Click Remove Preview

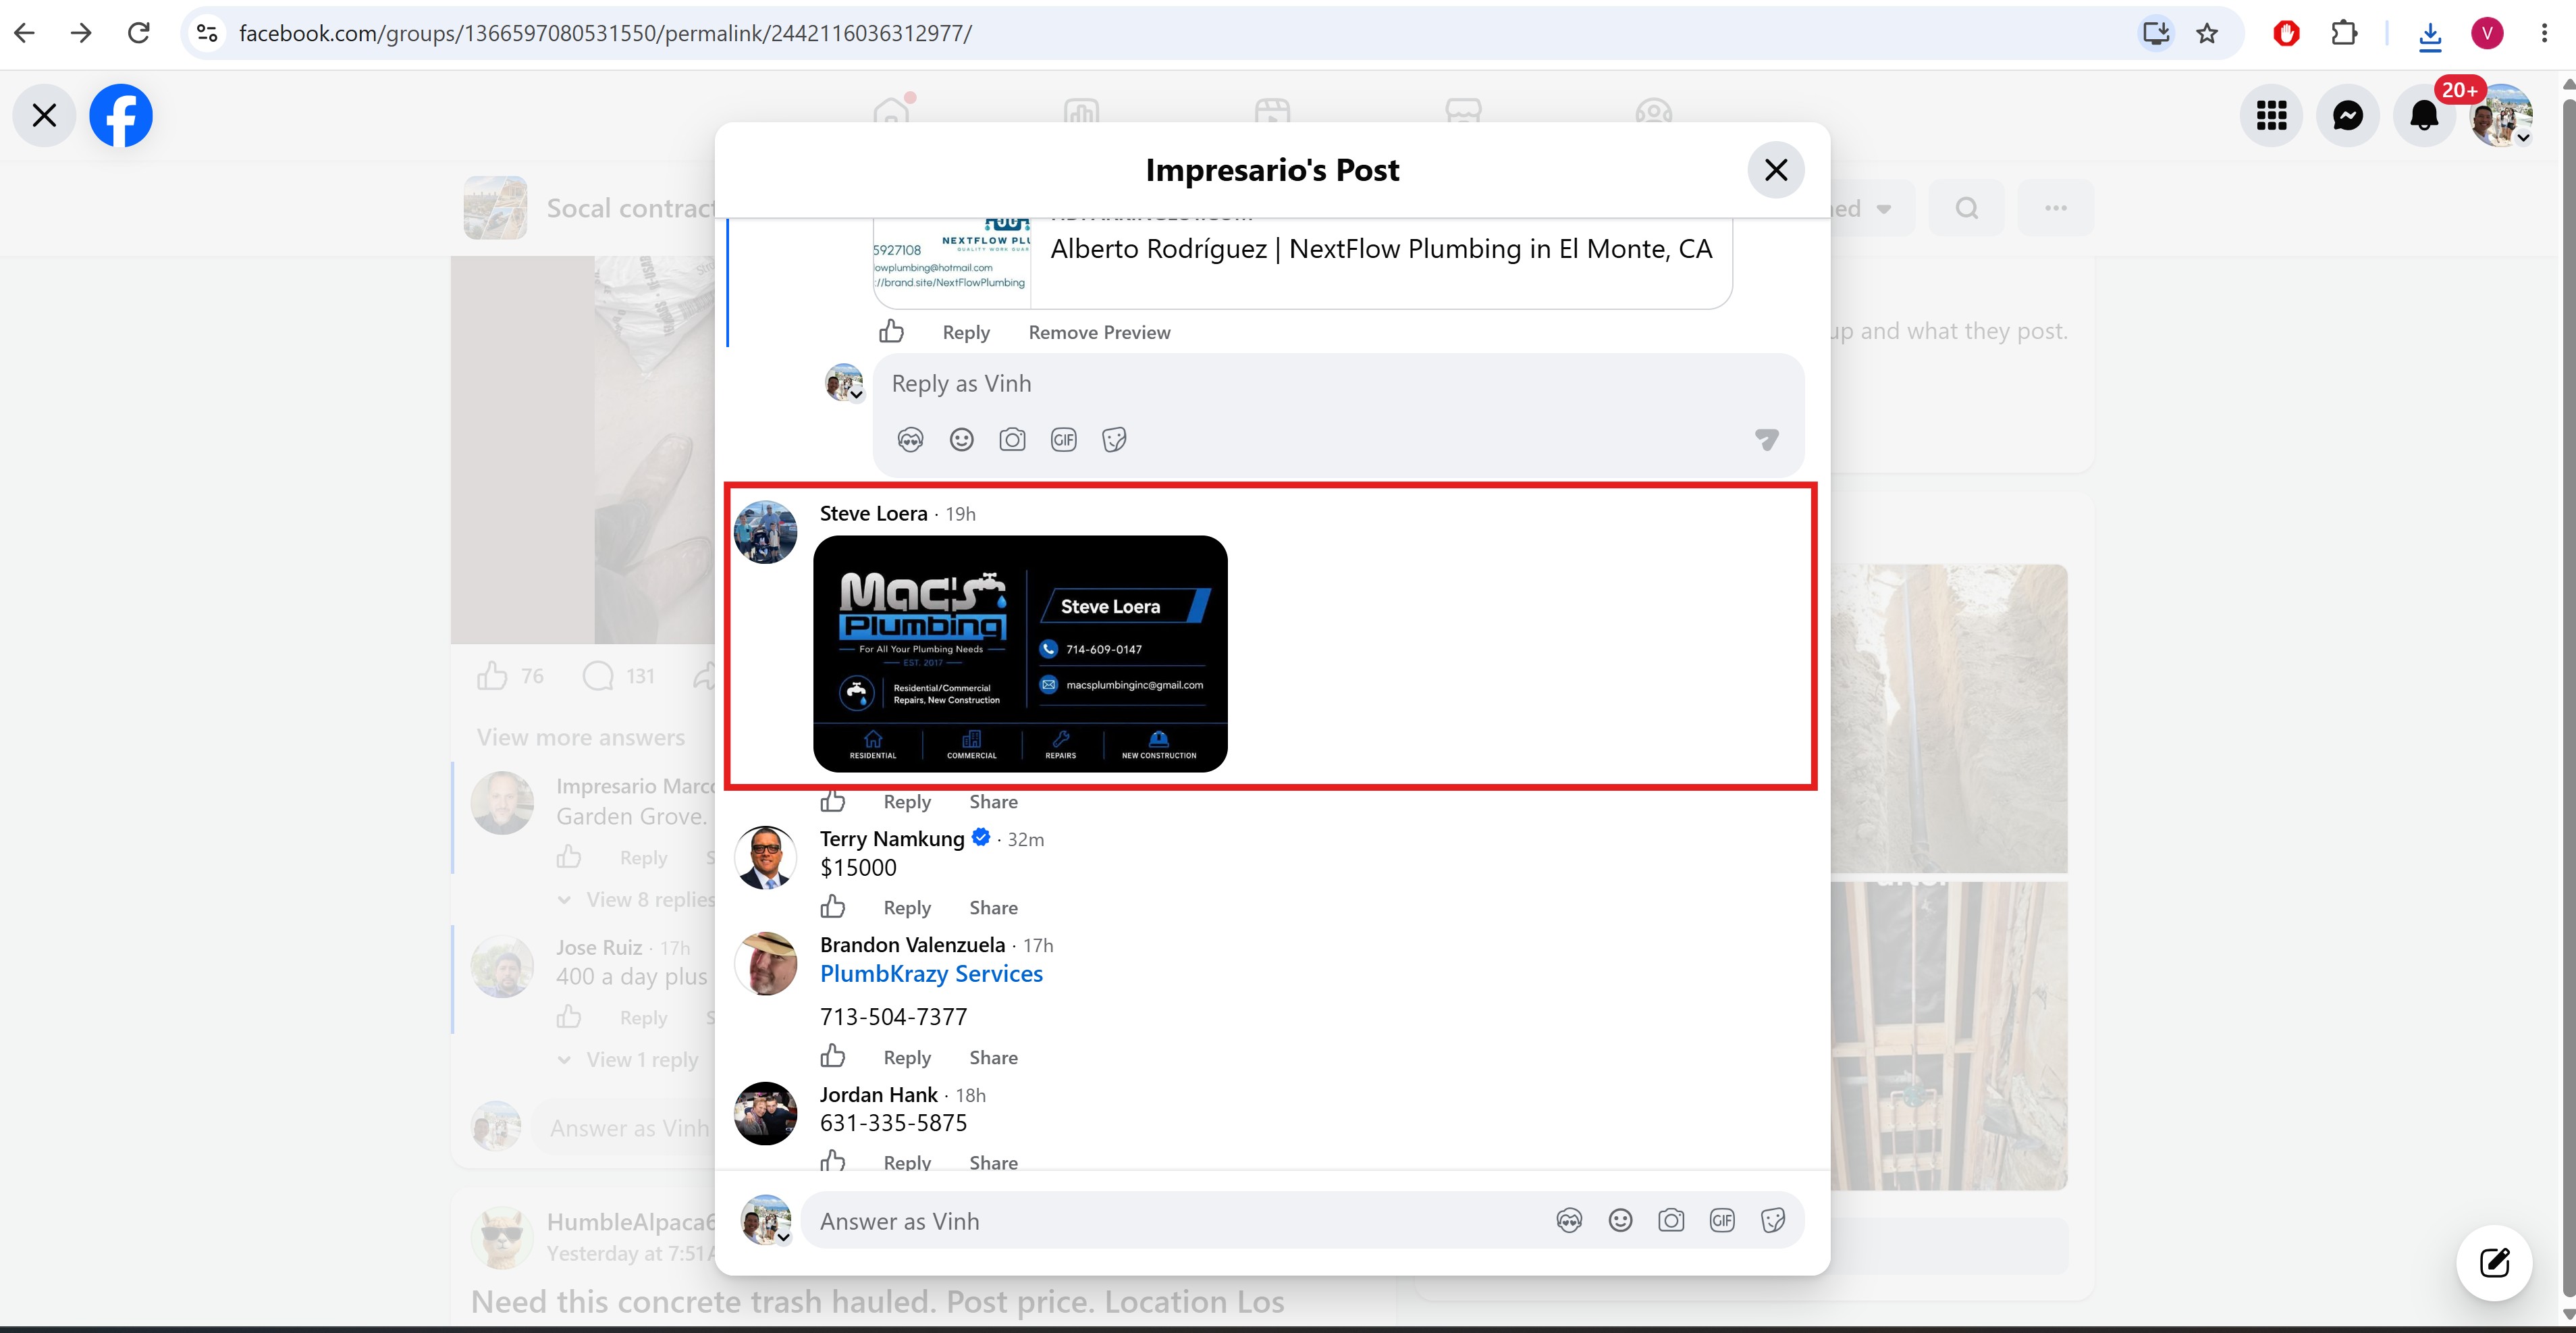(1099, 332)
